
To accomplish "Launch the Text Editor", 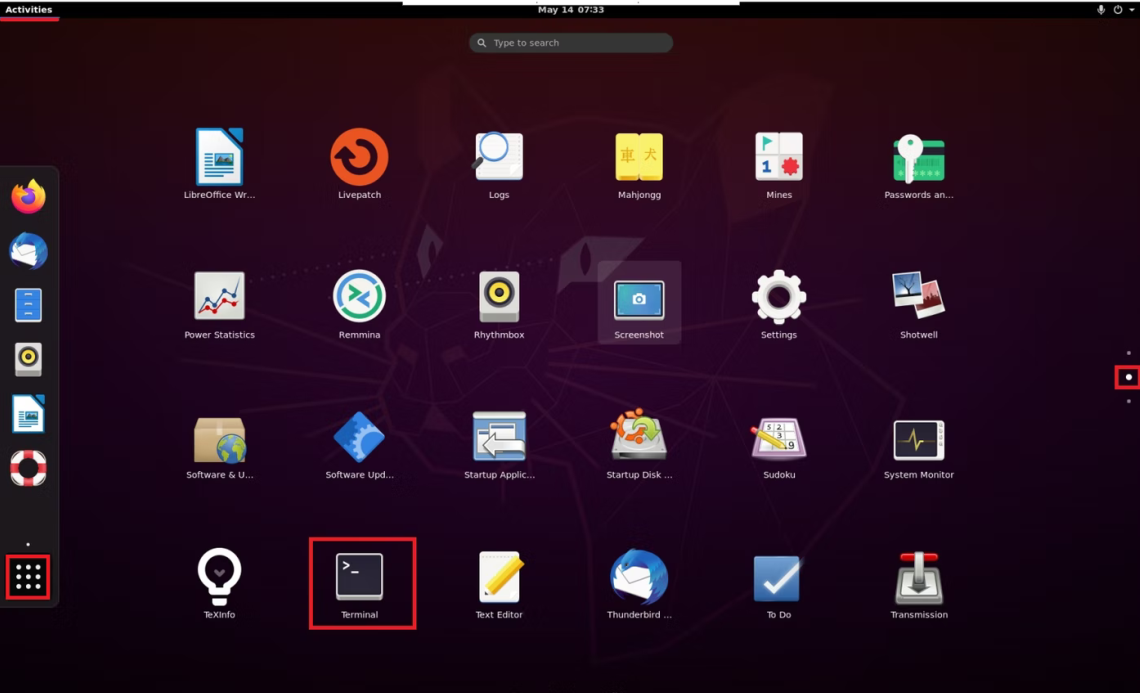I will (499, 584).
